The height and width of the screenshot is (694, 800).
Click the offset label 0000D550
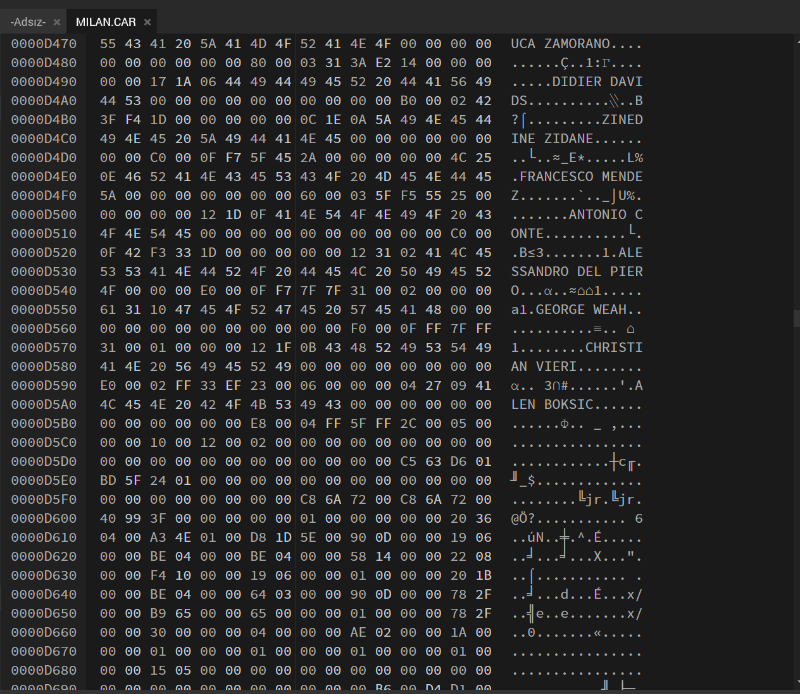(44, 309)
